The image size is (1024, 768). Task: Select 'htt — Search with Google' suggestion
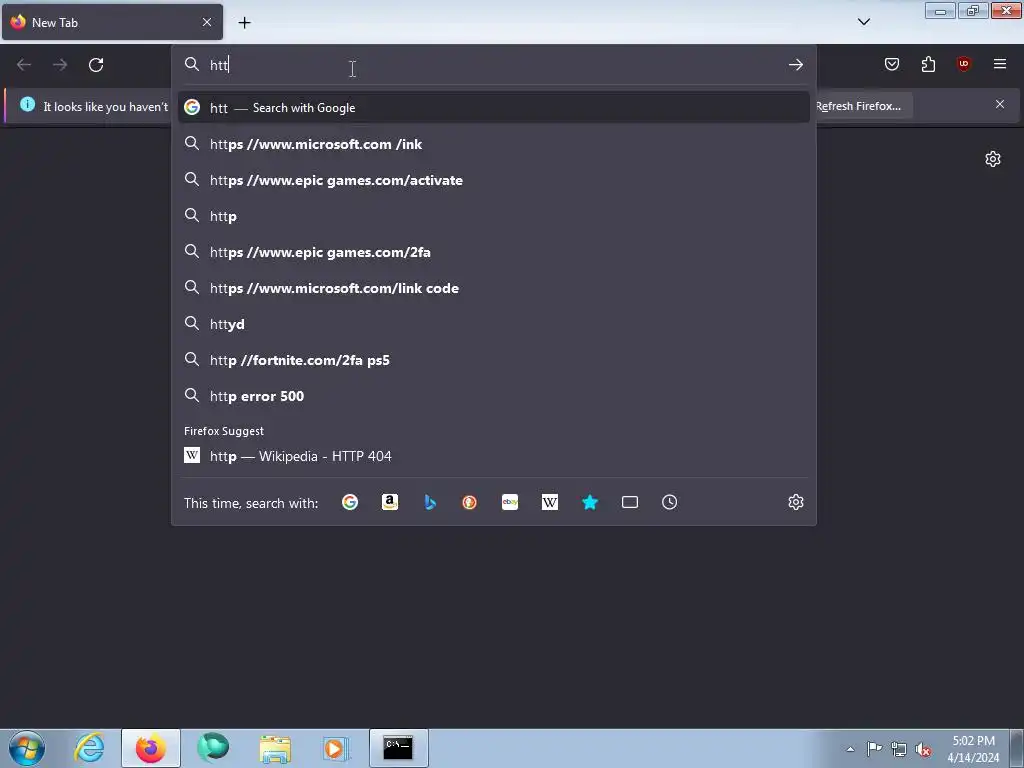494,108
